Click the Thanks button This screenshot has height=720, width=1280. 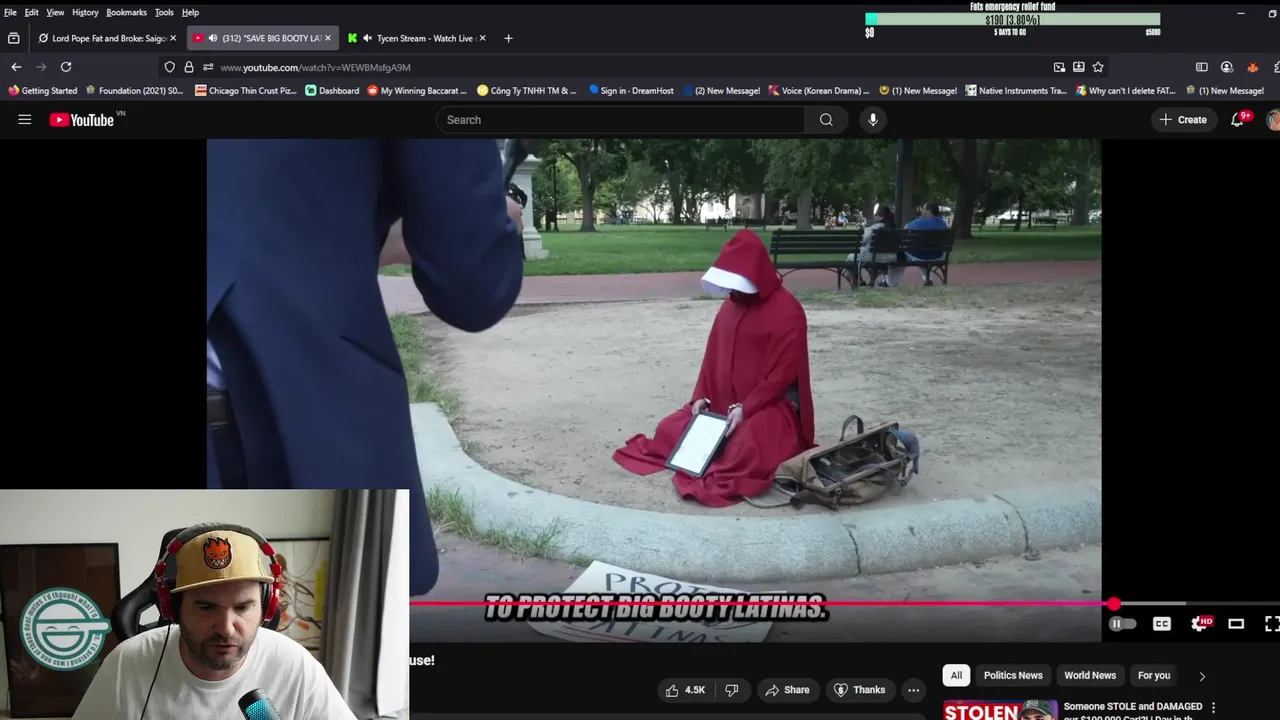click(860, 690)
